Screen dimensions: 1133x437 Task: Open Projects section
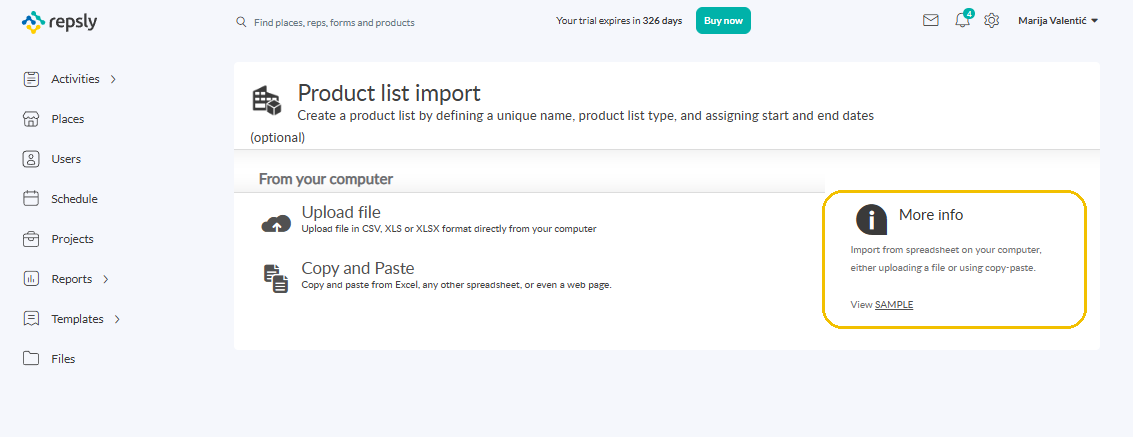[x=72, y=239]
